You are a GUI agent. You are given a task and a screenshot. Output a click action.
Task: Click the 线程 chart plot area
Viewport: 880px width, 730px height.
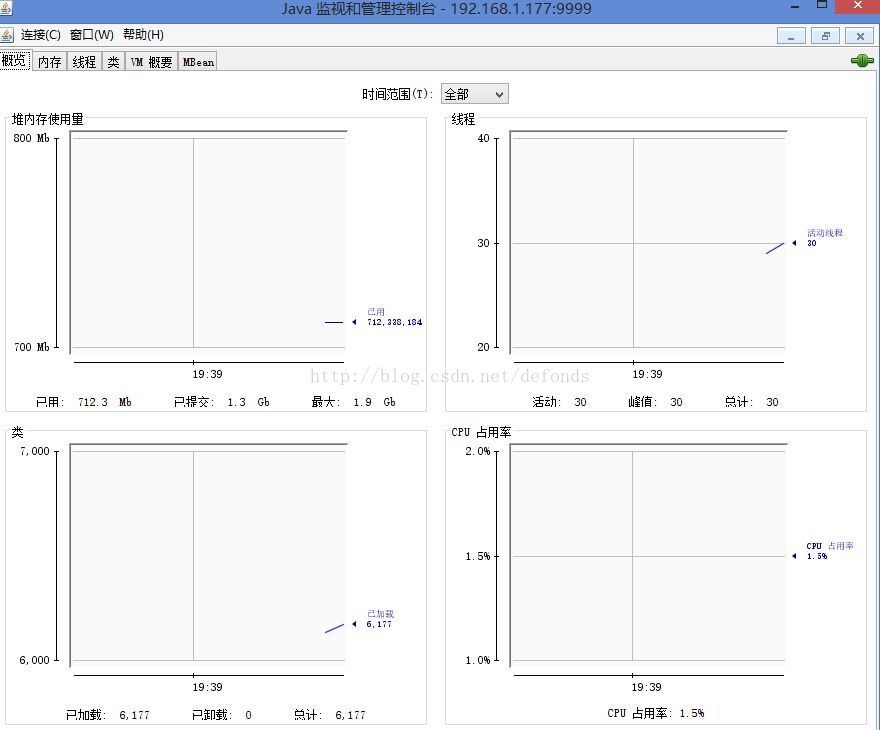[x=648, y=242]
